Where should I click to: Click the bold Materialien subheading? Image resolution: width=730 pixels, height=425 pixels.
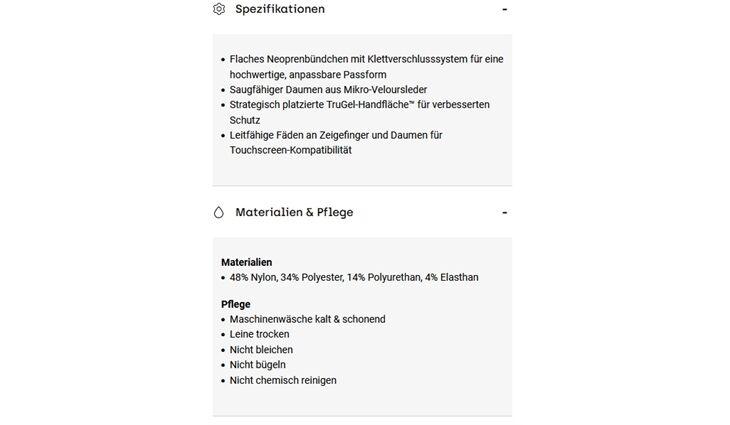[x=246, y=262]
